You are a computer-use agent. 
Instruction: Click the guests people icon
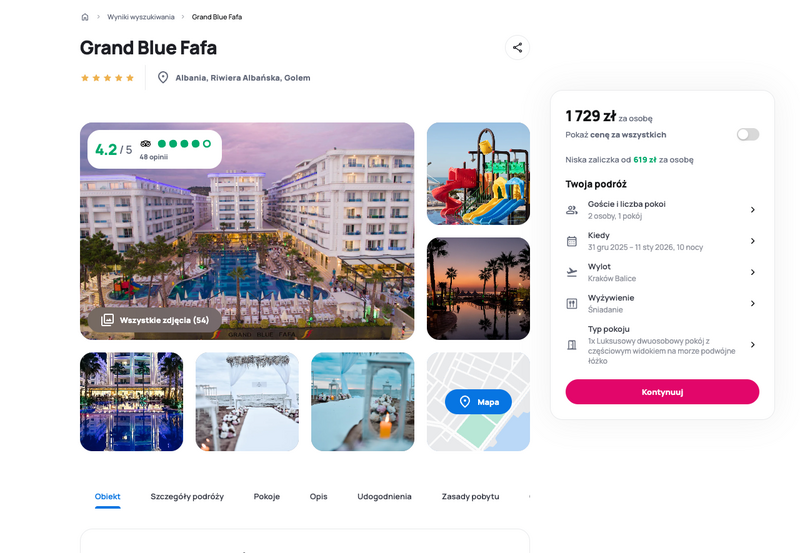tap(572, 210)
